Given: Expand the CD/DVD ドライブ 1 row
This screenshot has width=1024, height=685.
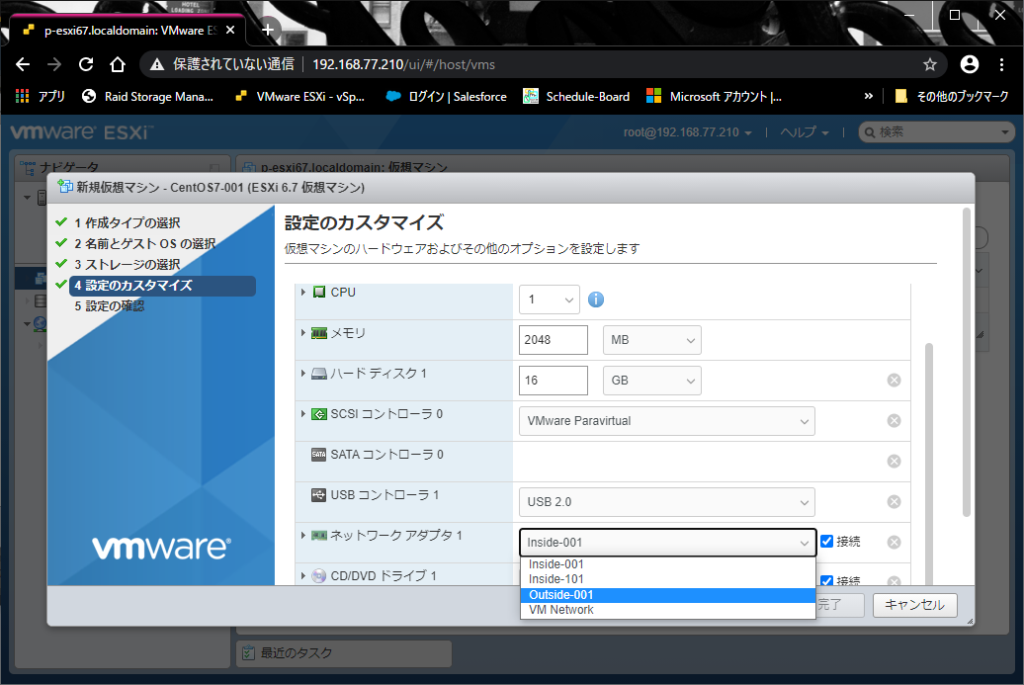Looking at the screenshot, I should click(303, 576).
